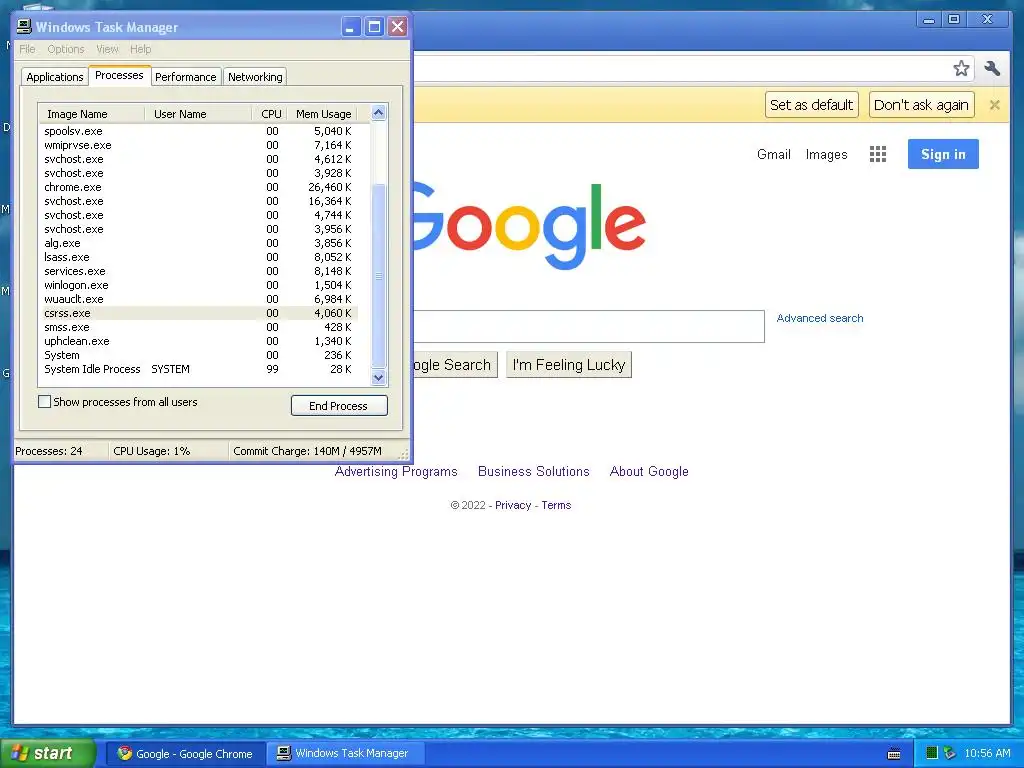Viewport: 1024px width, 768px height.
Task: Select the wuauclt.exe process row
Action: pyautogui.click(x=198, y=299)
